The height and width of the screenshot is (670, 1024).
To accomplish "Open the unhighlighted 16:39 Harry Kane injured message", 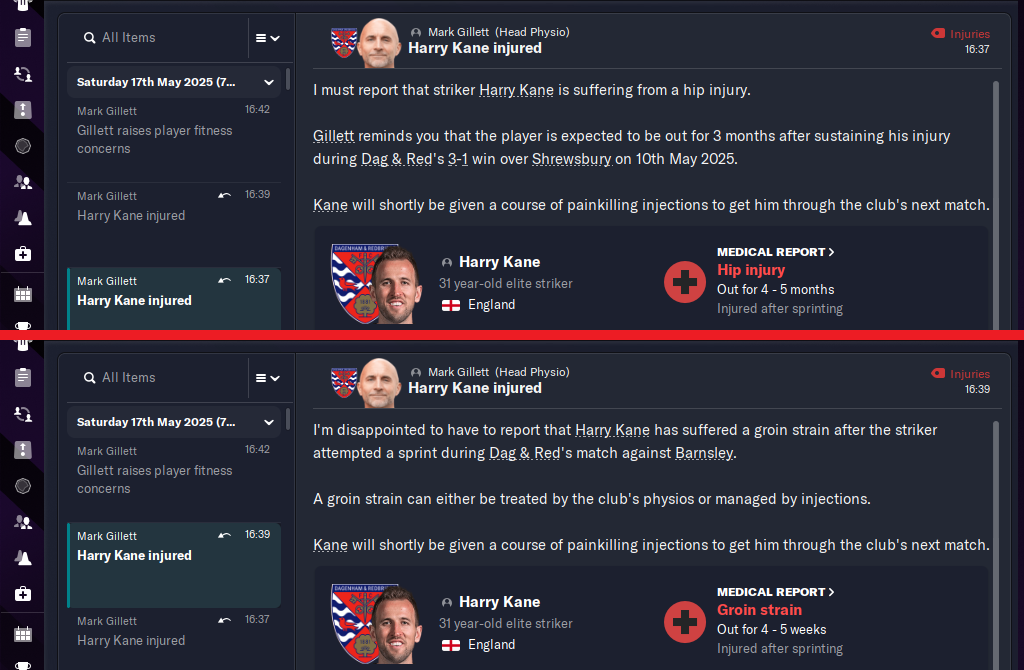I will coord(174,206).
